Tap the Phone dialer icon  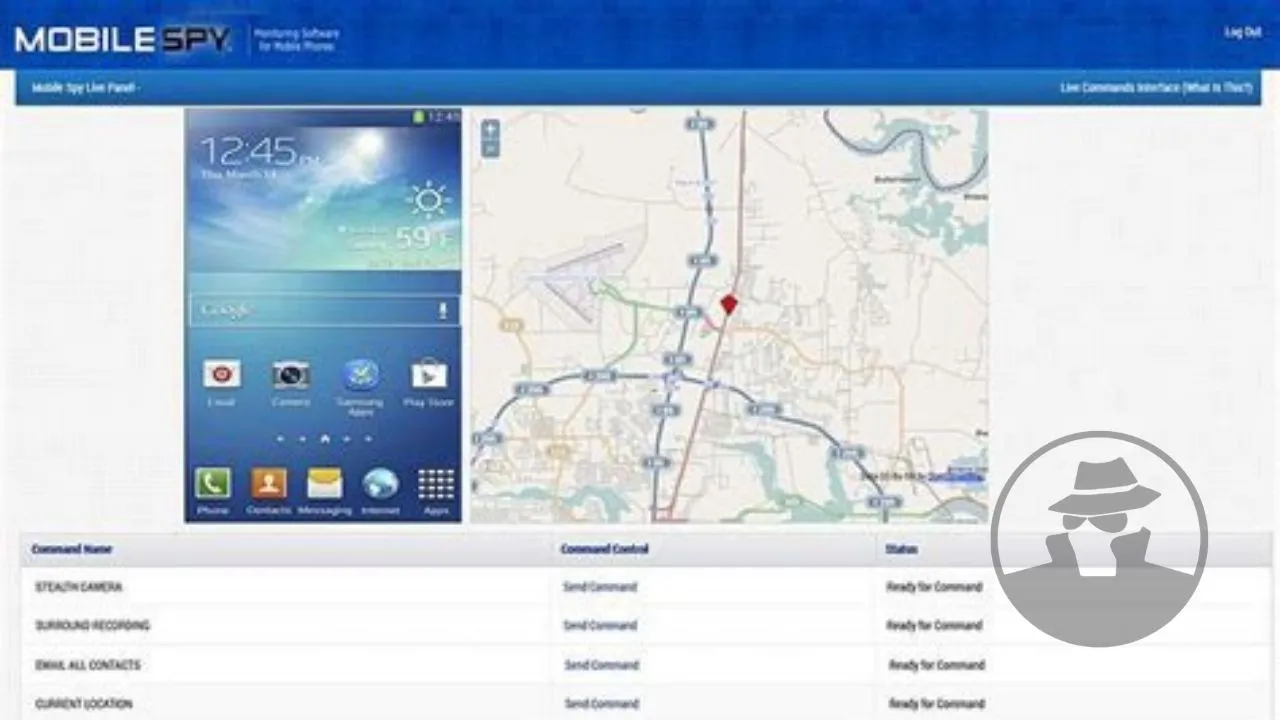click(x=213, y=484)
